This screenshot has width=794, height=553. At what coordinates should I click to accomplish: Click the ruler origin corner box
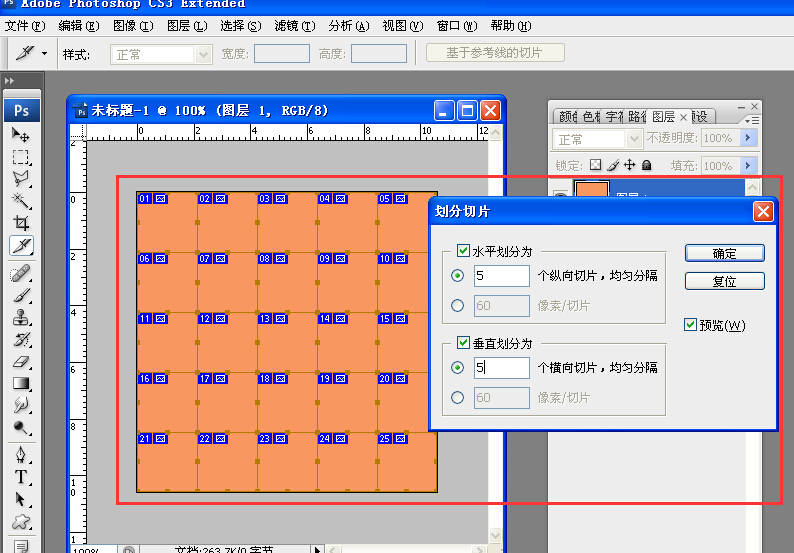point(78,132)
